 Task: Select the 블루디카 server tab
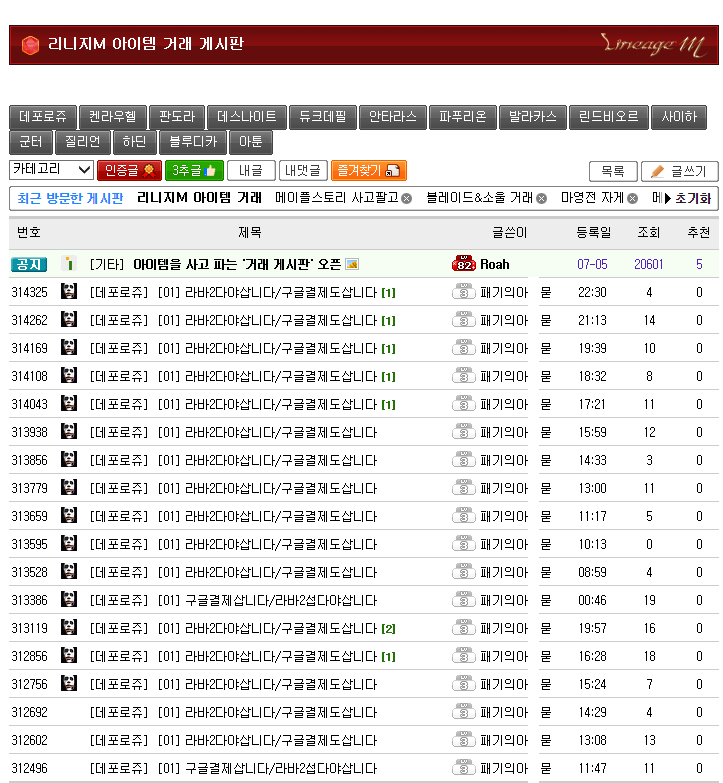193,142
